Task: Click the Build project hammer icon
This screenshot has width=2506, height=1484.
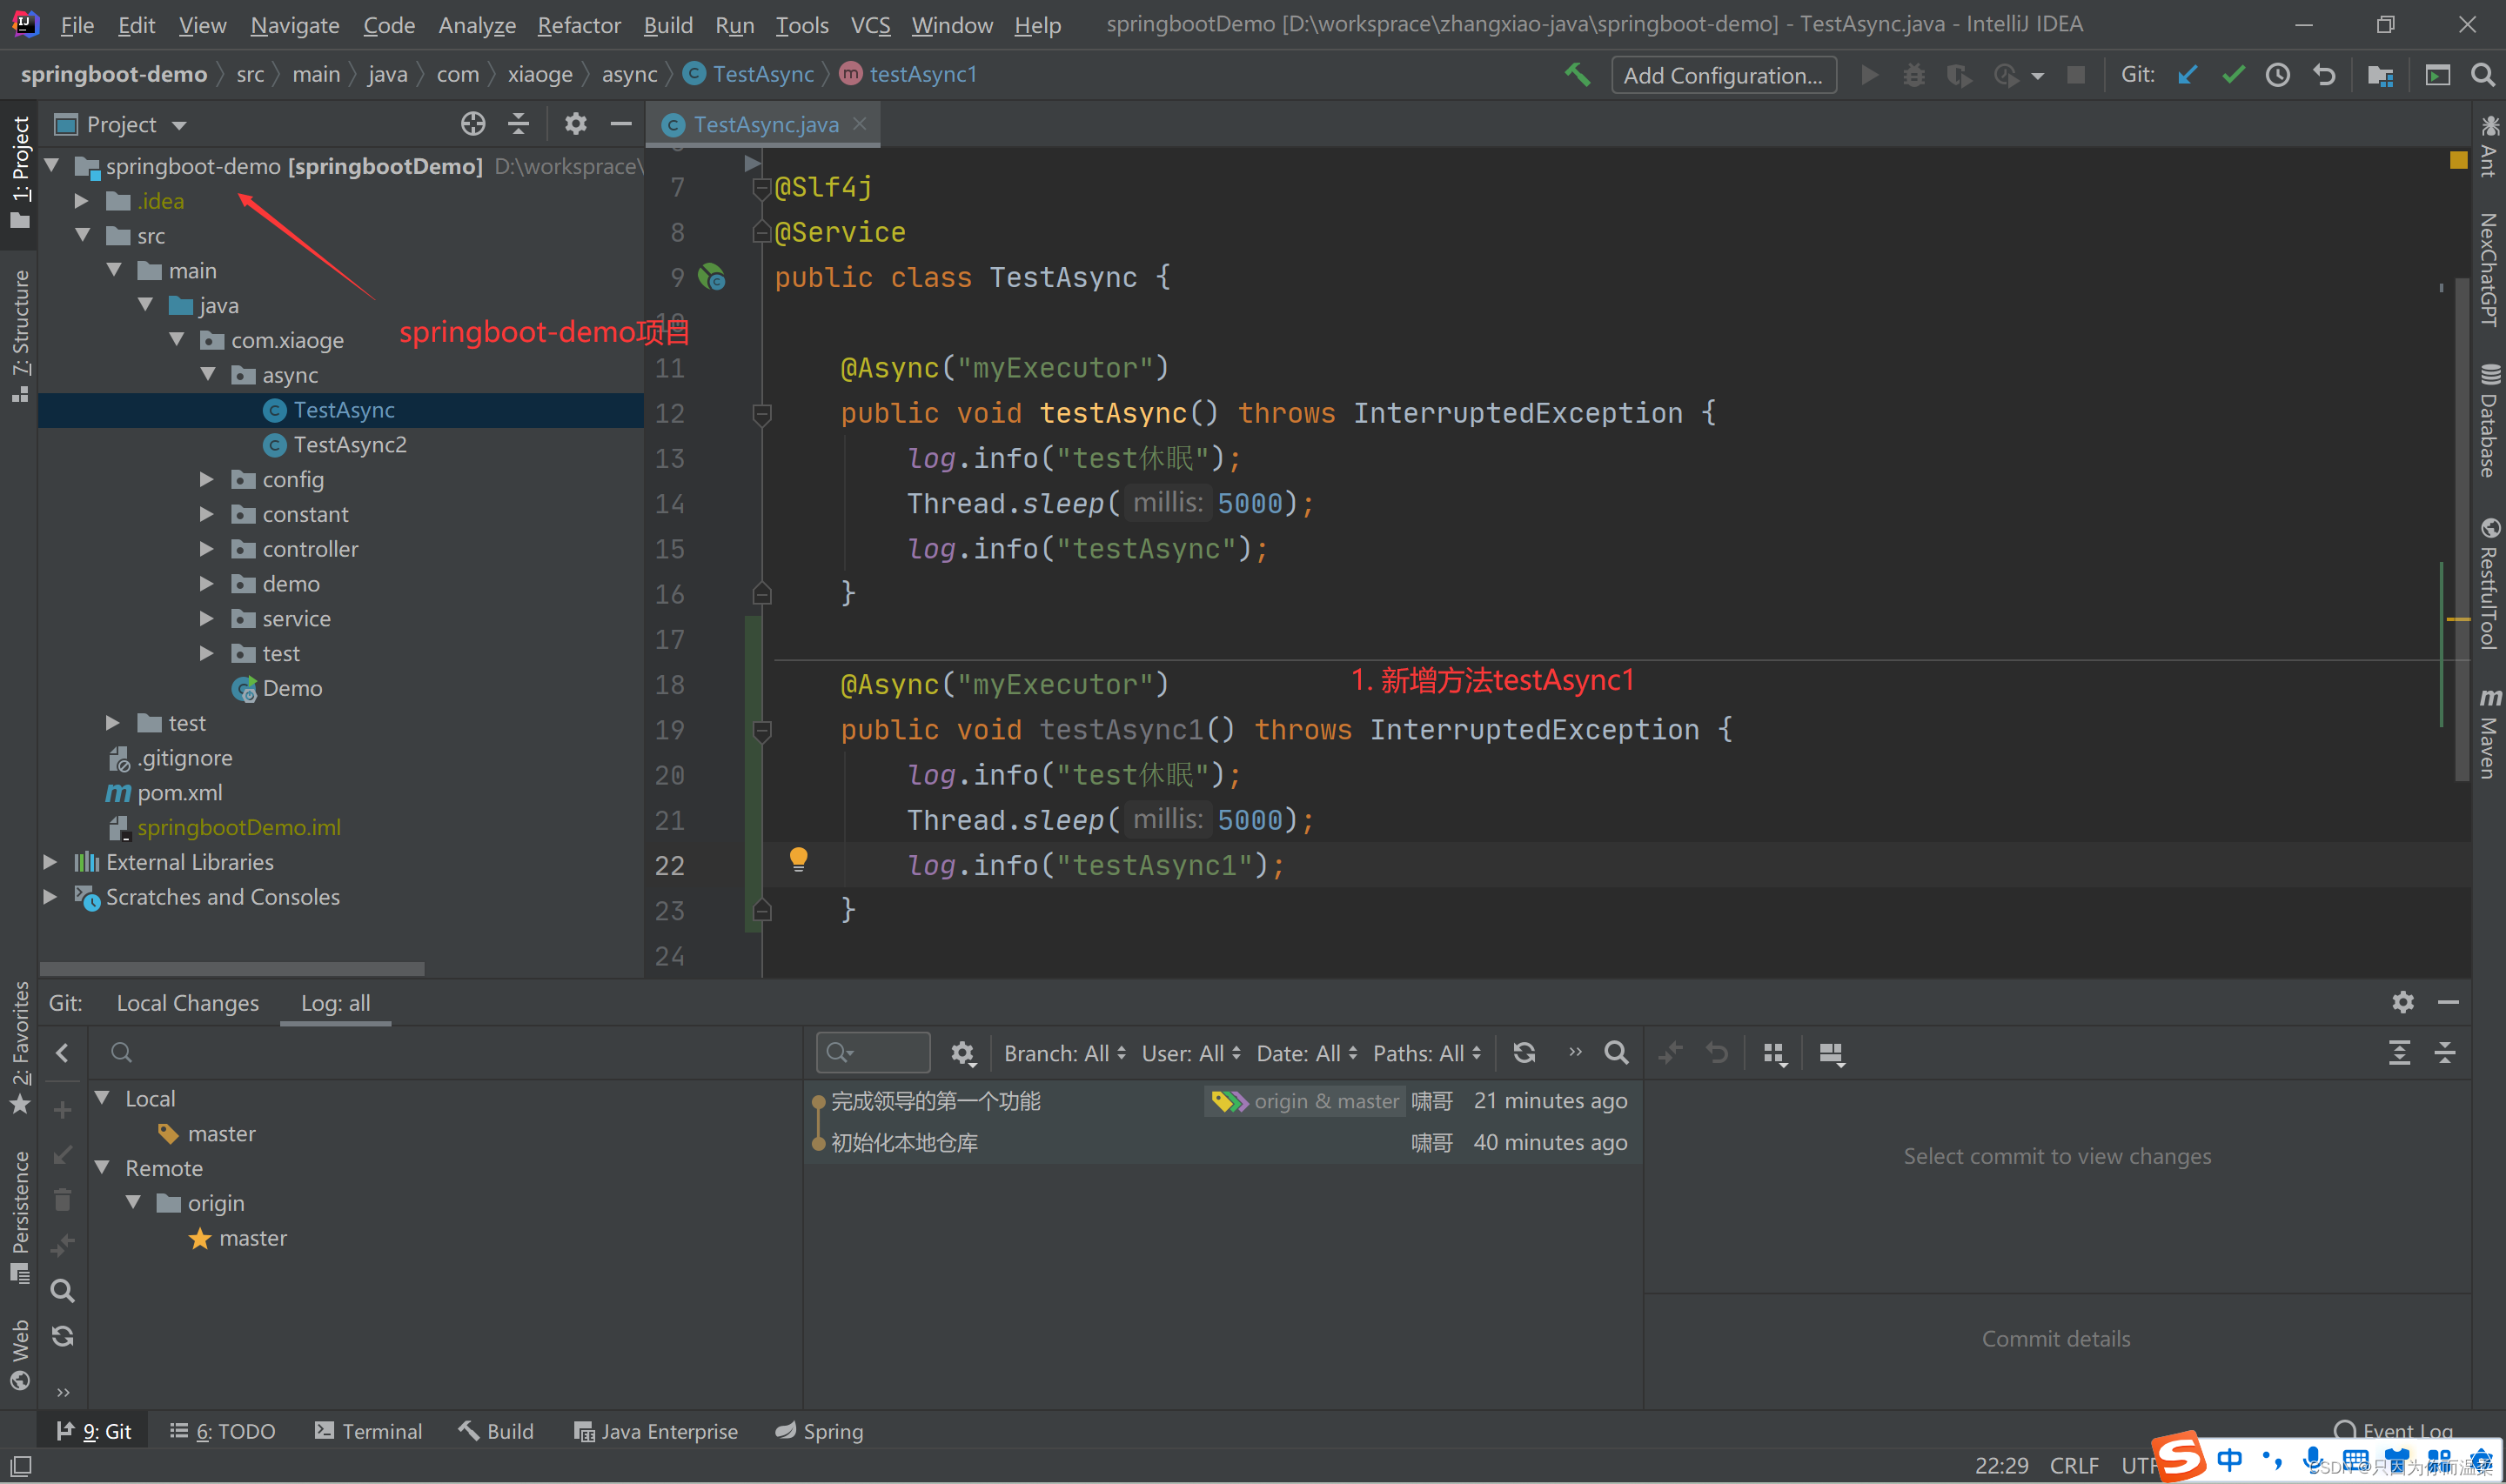Action: [x=1577, y=75]
